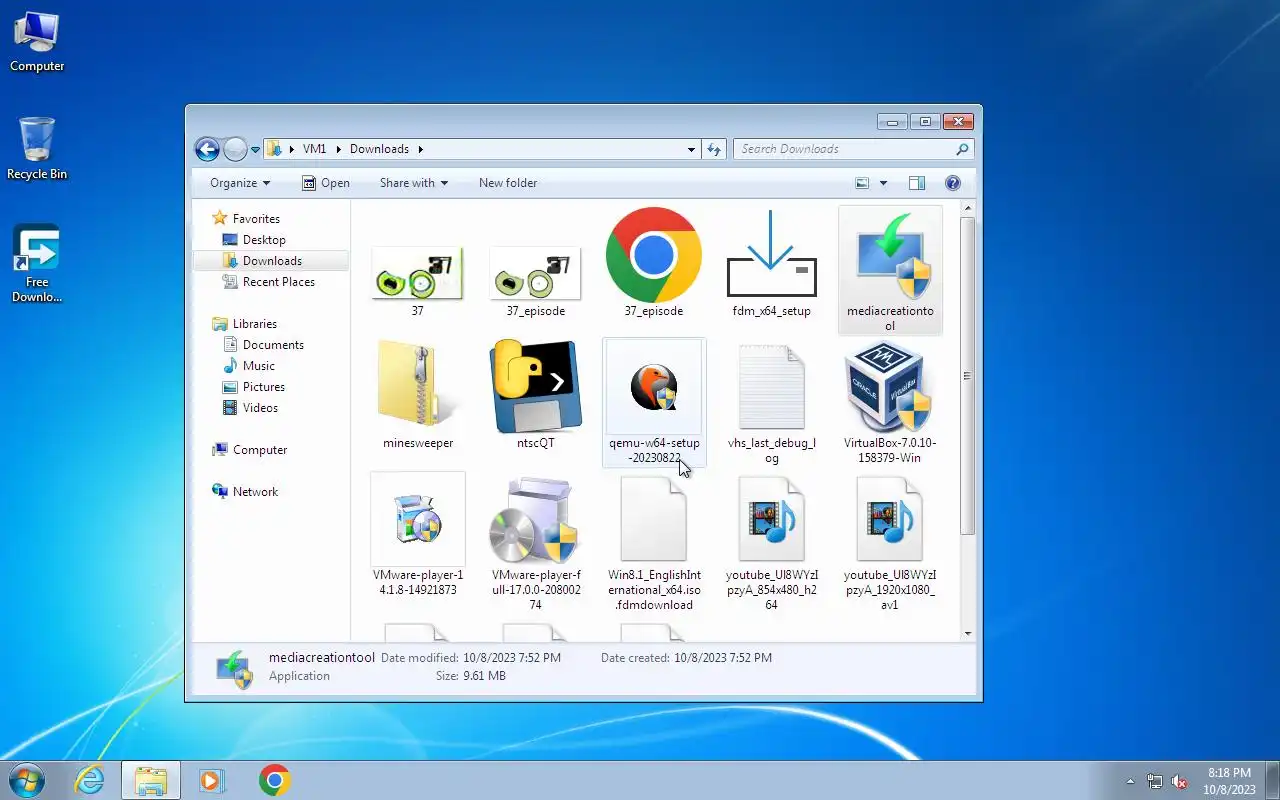Screen dimensions: 1280x800
Task: Click the Free Download Manager desktop shortcut
Action: [37, 263]
